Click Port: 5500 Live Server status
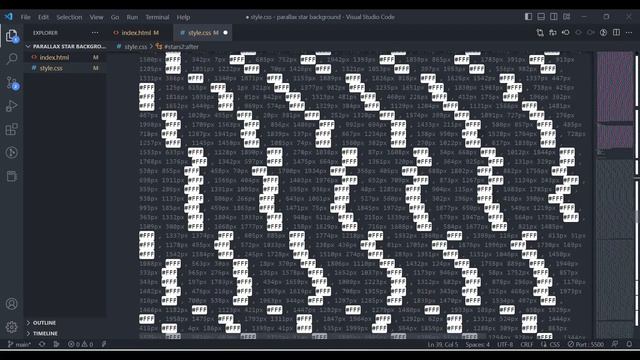The image size is (640, 360). 586,344
